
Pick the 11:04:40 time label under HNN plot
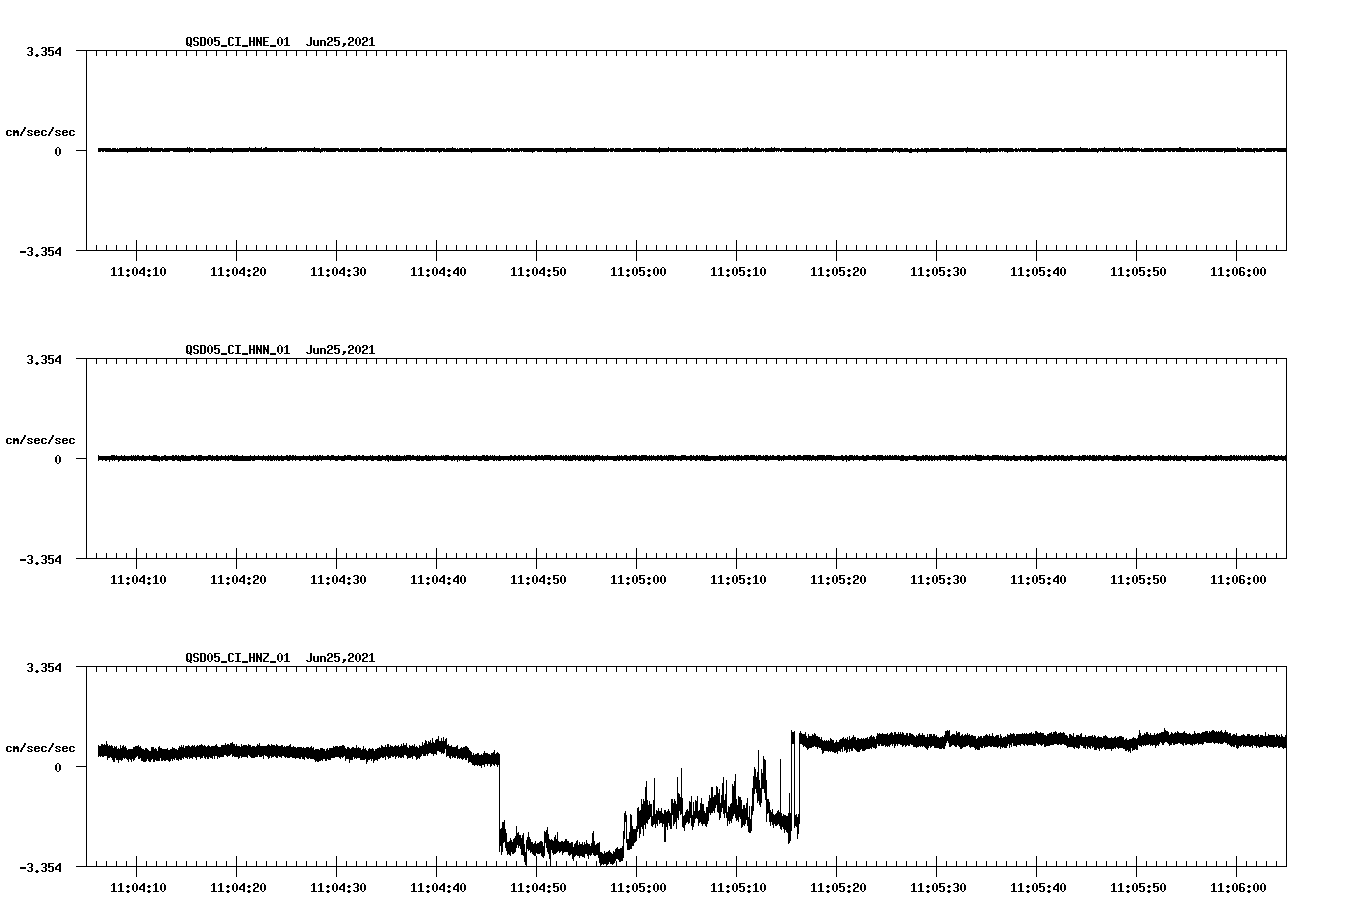click(438, 580)
